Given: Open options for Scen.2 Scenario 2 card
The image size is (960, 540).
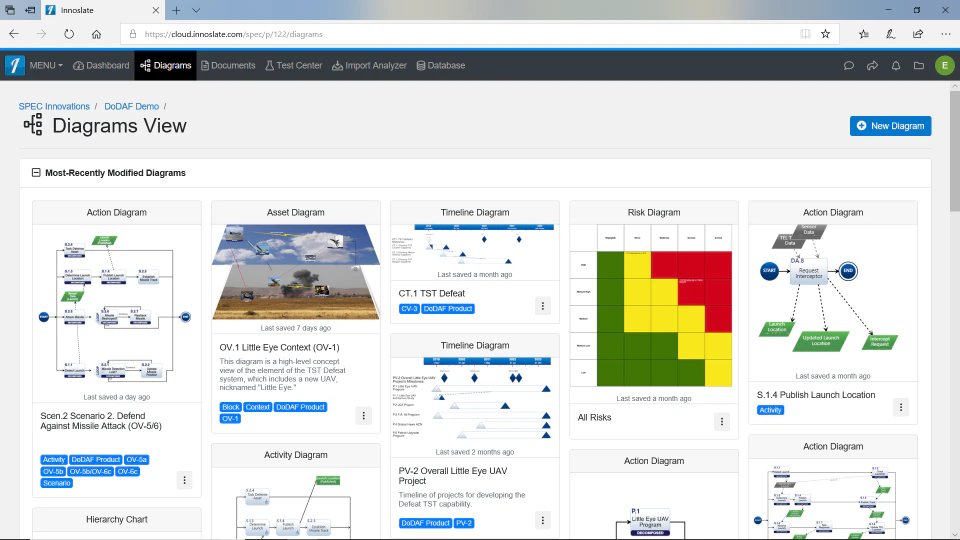Looking at the screenshot, I should [x=184, y=480].
